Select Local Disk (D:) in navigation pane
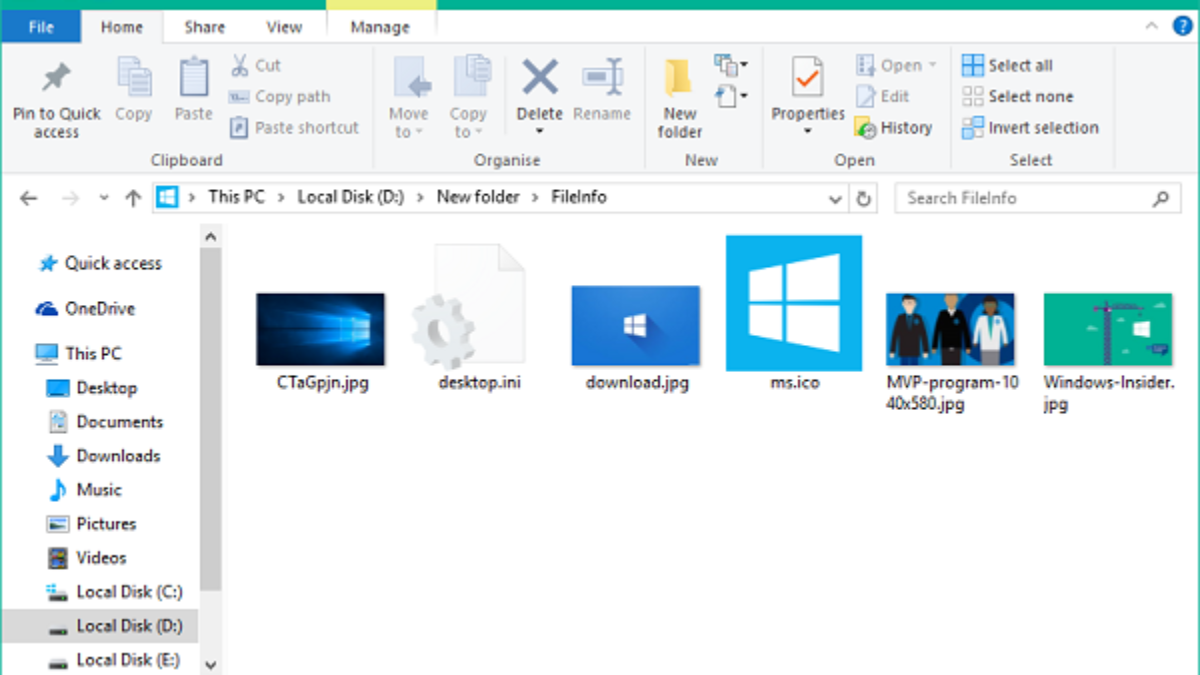This screenshot has width=1200, height=675. [100, 626]
